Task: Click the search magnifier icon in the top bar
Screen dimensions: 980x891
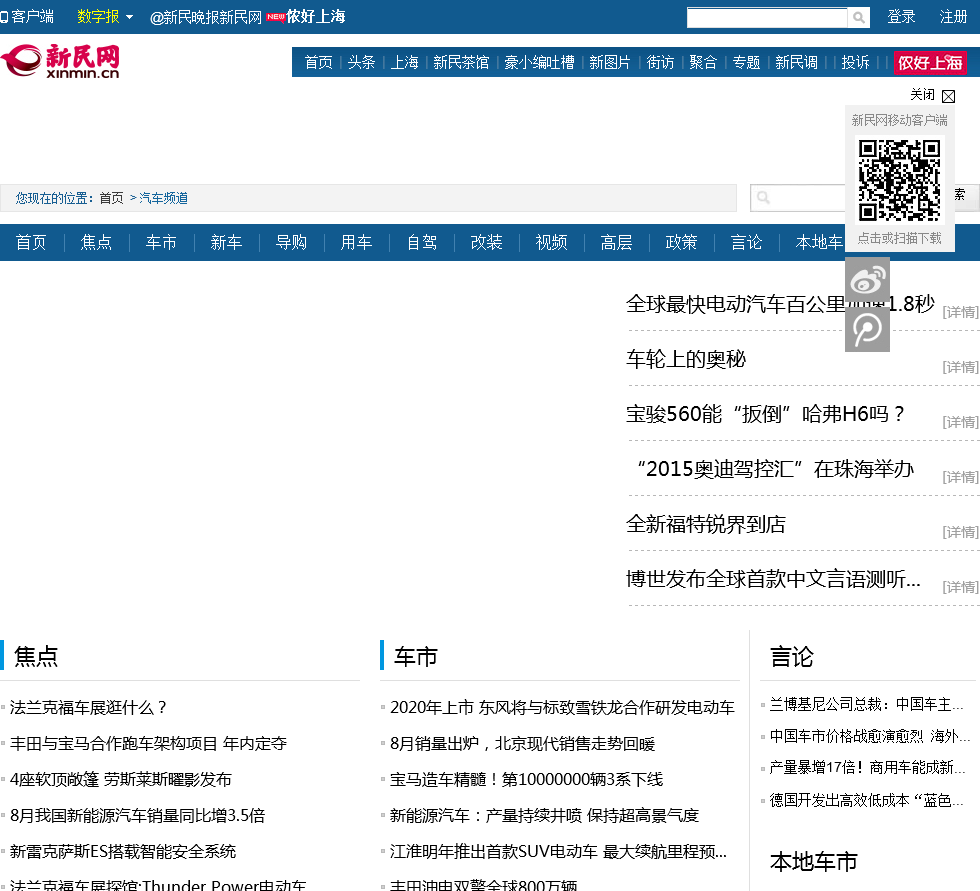Action: (859, 17)
